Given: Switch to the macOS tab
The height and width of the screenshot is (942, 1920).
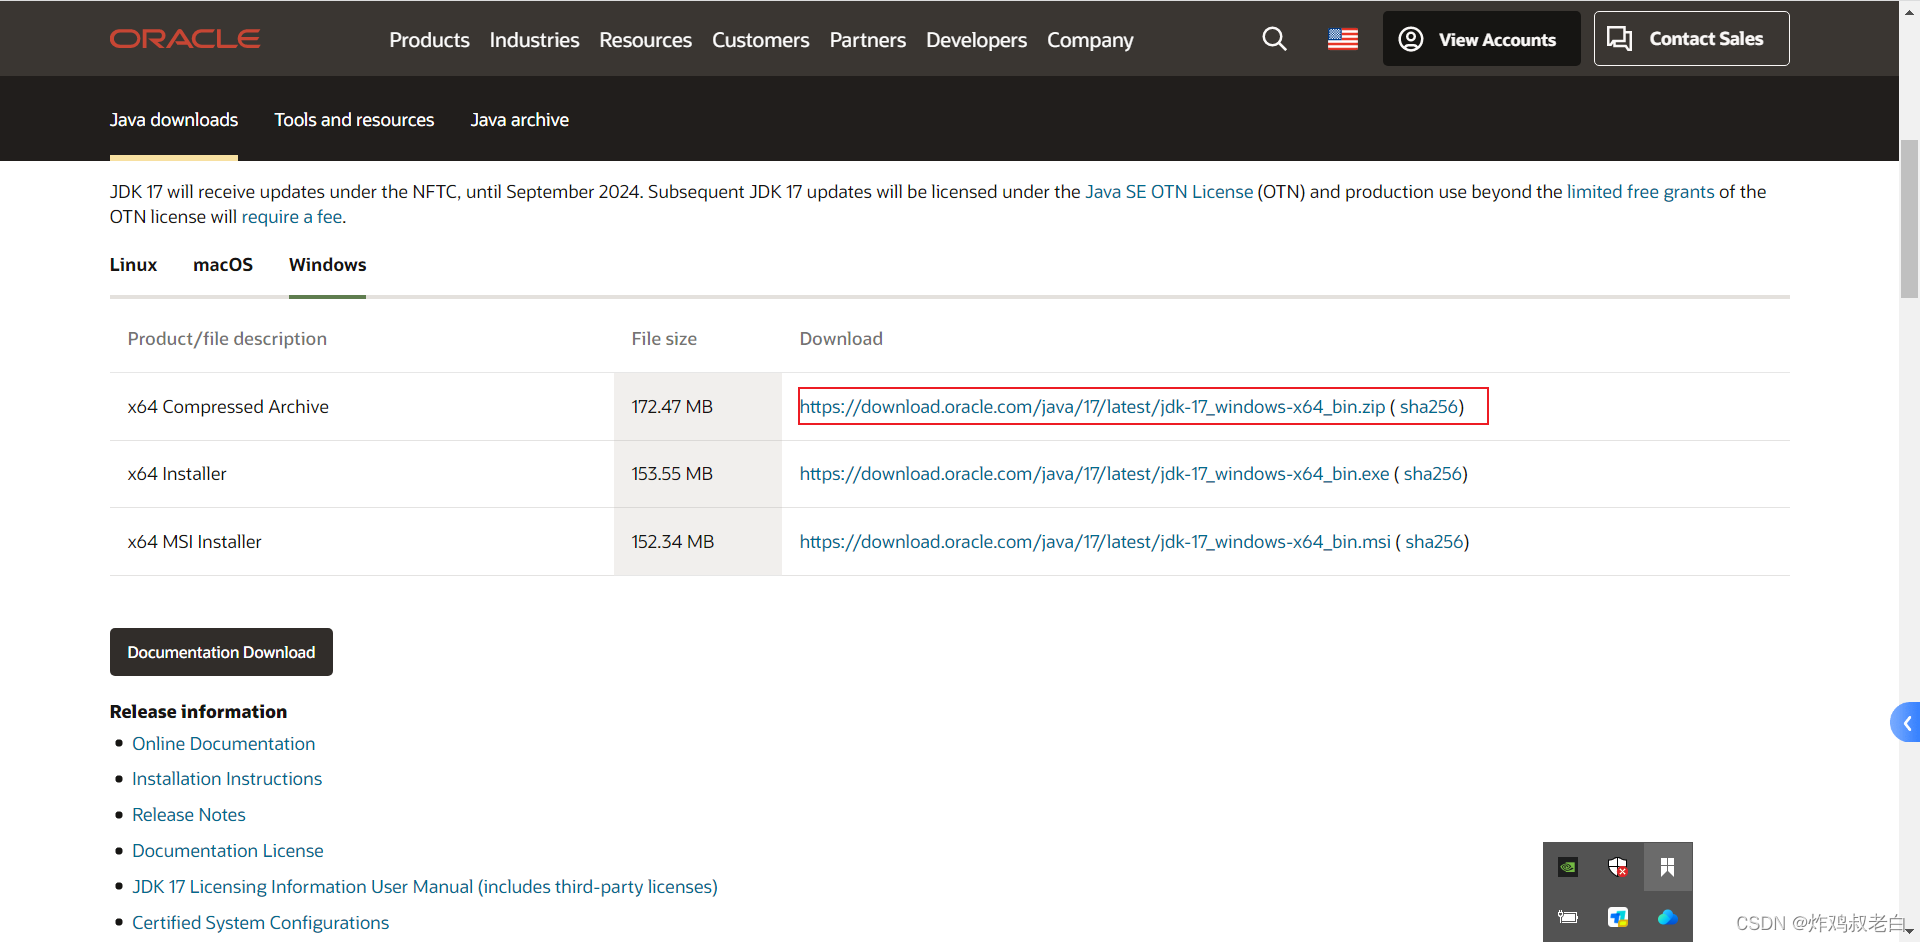Looking at the screenshot, I should point(223,265).
